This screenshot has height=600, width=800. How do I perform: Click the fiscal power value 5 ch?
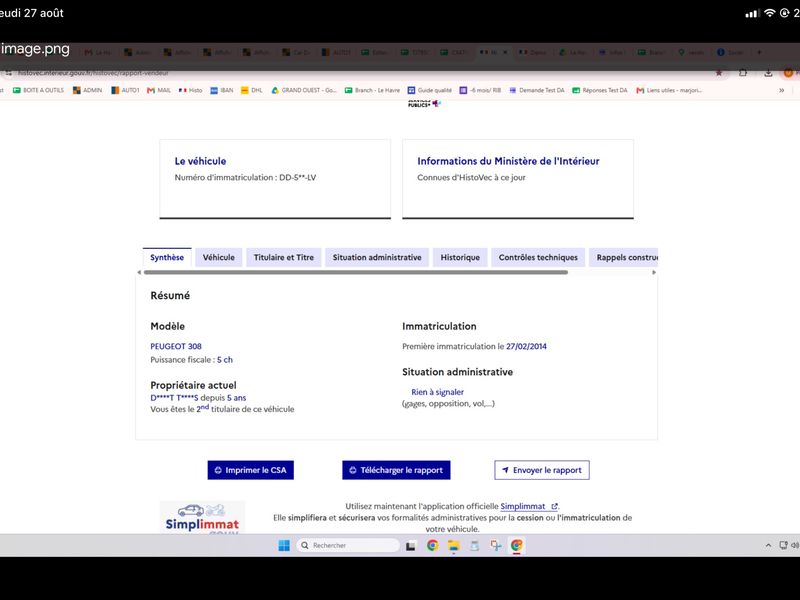224,360
